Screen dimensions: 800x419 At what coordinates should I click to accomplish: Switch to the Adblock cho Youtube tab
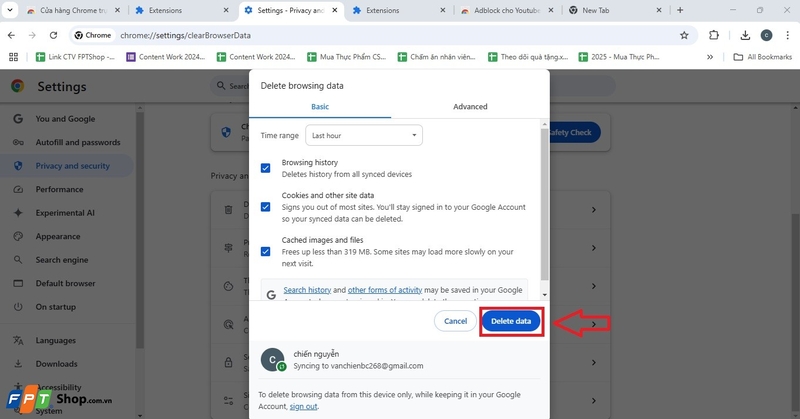[x=506, y=10]
